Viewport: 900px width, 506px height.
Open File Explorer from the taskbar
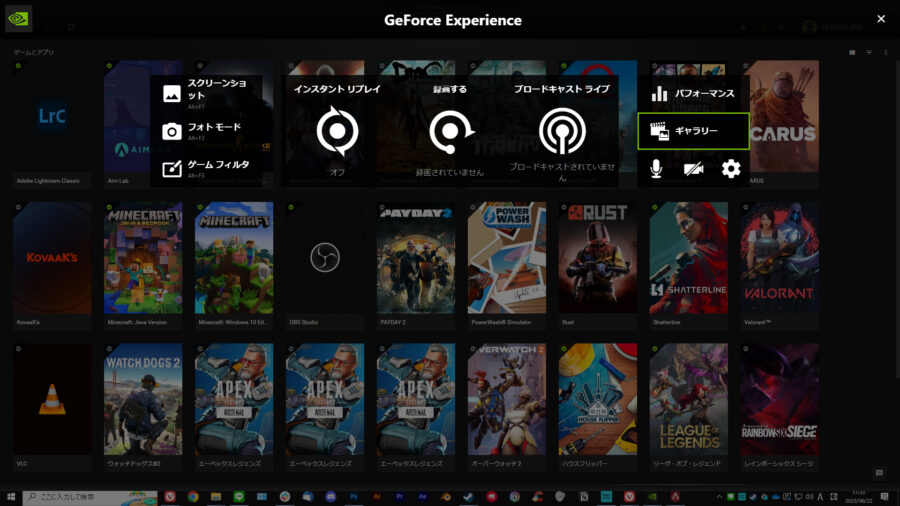pos(216,497)
